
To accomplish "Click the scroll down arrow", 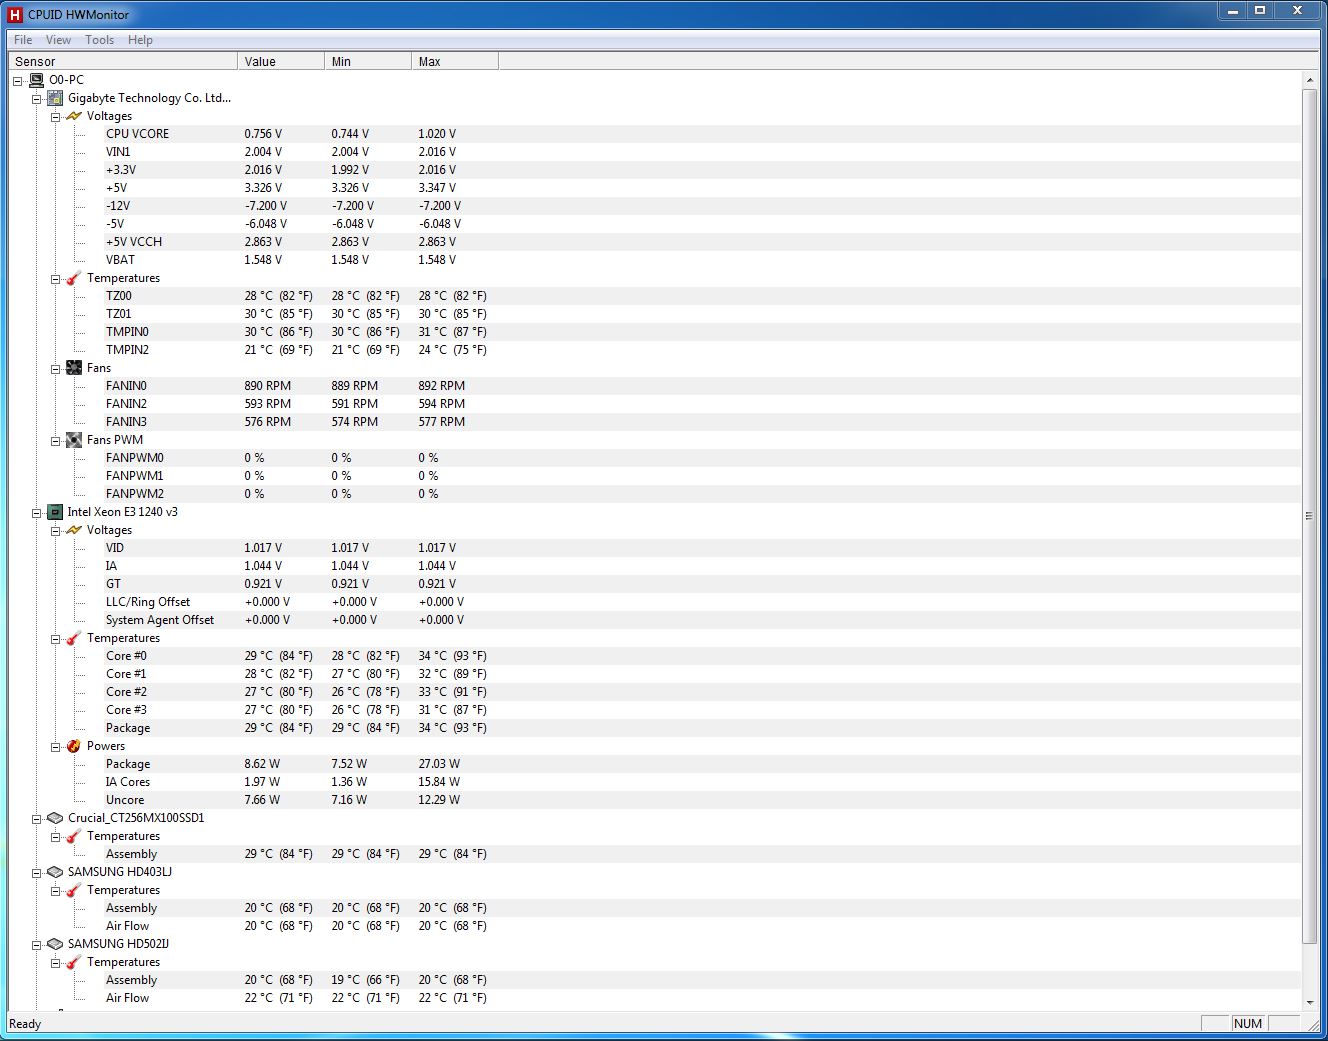I will pos(1310,1002).
